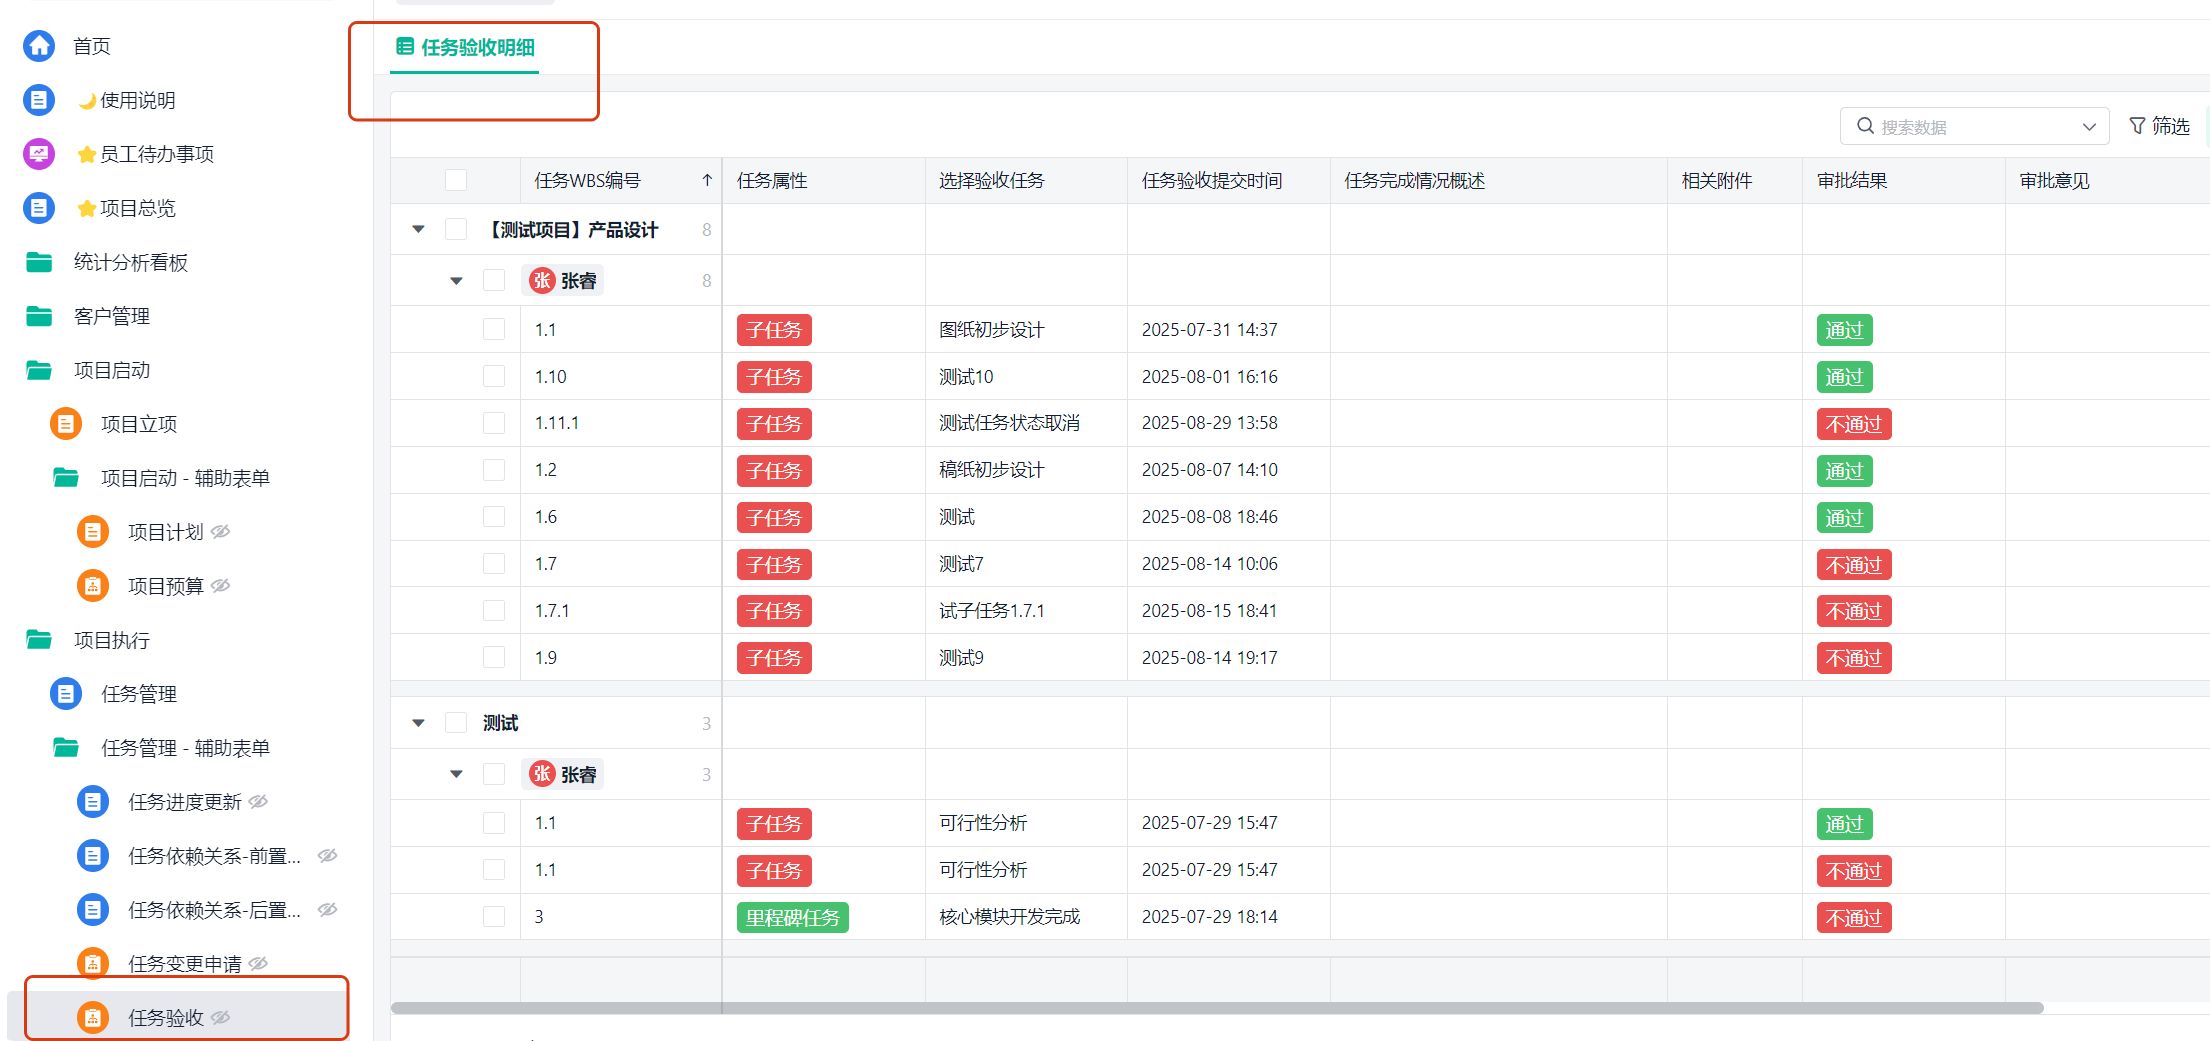Tick checkbox for row 1.10
This screenshot has width=2210, height=1041.
[x=494, y=377]
